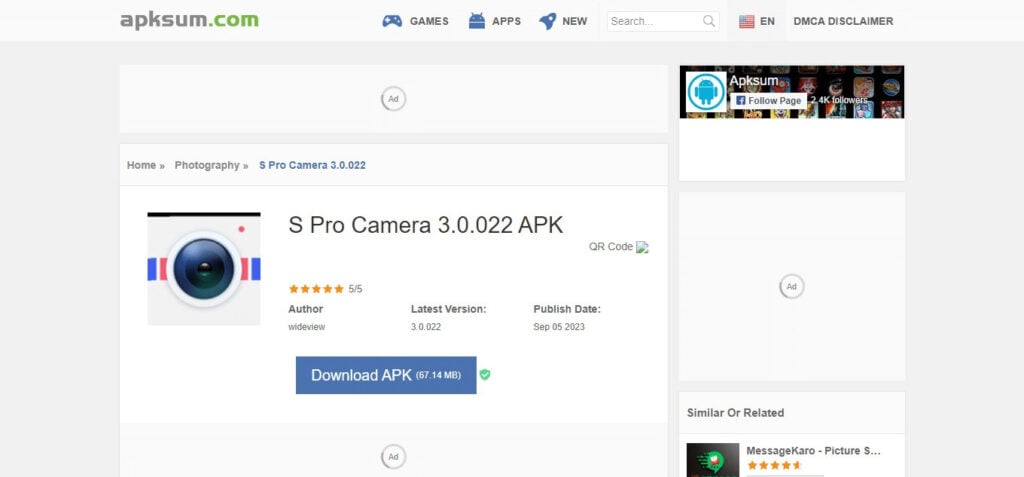Open the APPS menu item

(x=506, y=21)
